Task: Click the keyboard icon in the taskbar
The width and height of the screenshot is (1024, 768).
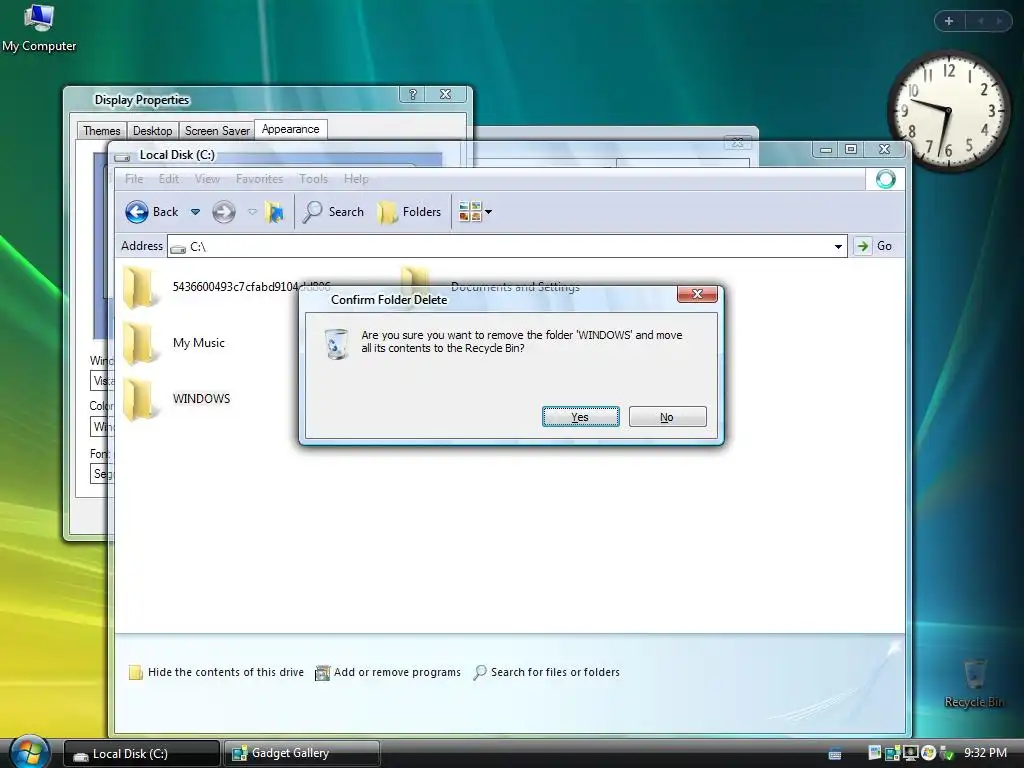Action: pos(835,754)
